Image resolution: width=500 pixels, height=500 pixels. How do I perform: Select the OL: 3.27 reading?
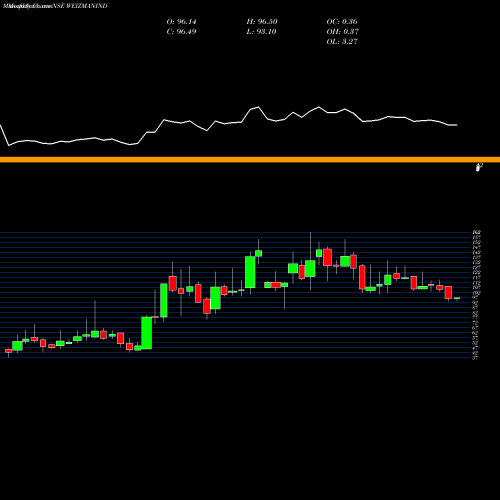342,42
